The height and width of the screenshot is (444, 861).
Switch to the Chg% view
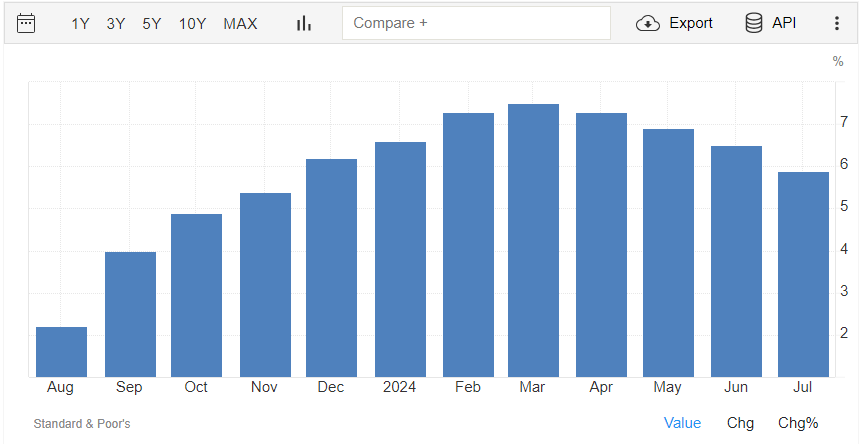click(x=798, y=423)
